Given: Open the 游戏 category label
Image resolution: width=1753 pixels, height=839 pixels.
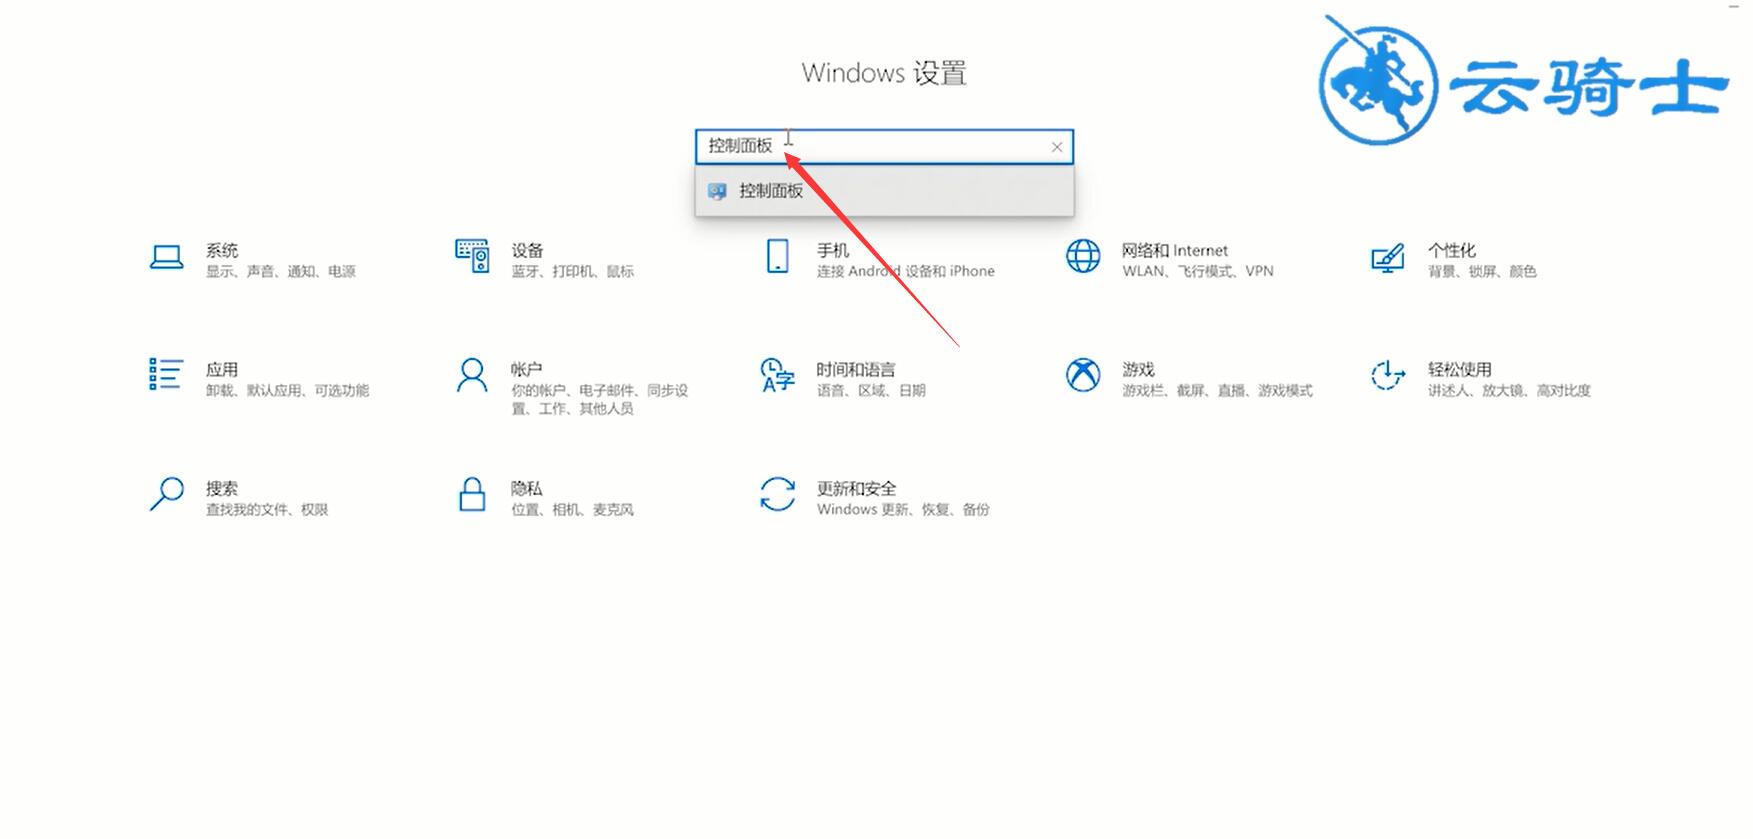Looking at the screenshot, I should 1138,369.
